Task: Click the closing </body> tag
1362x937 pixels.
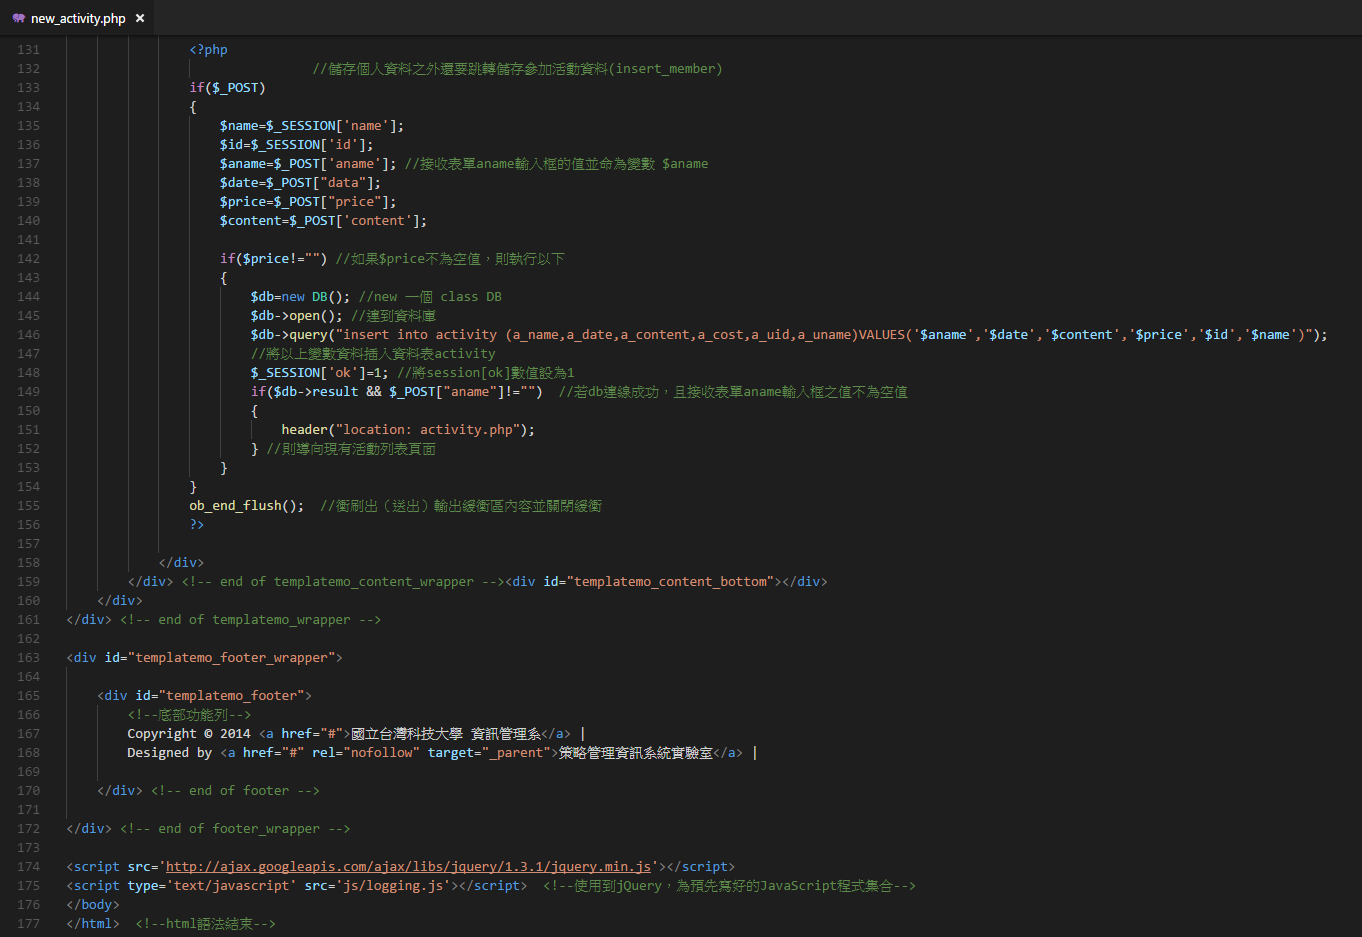Action: pos(93,904)
